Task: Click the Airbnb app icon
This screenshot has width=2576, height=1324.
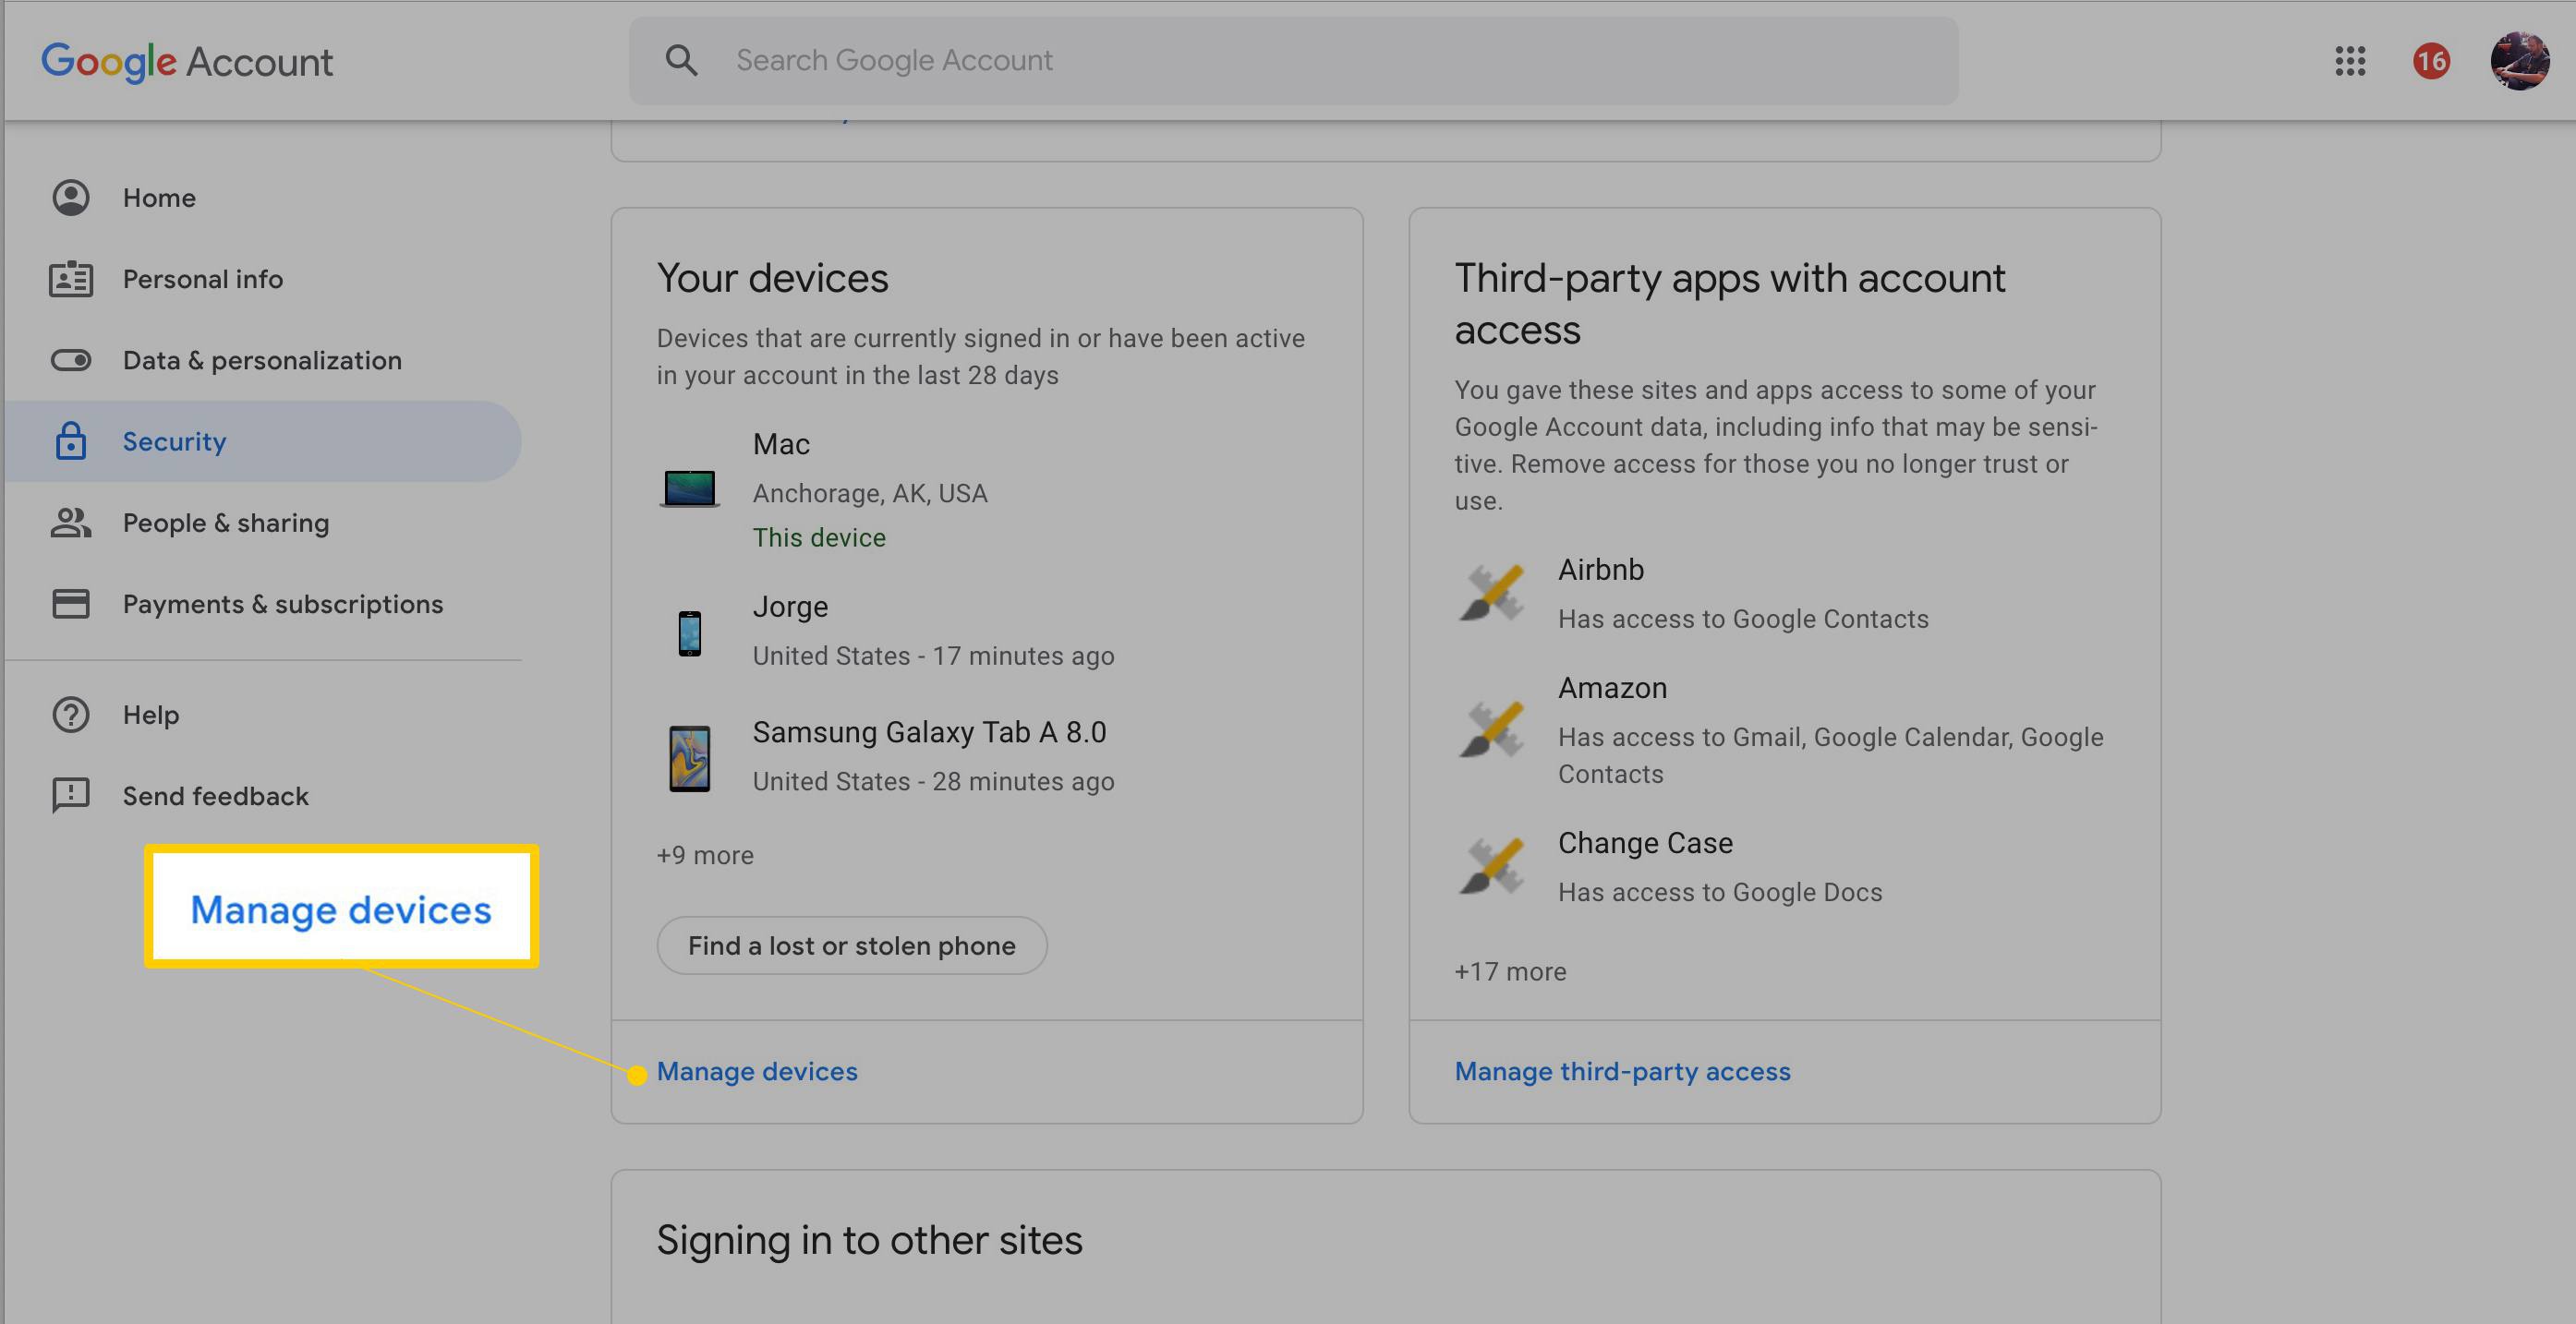Action: pos(1491,593)
